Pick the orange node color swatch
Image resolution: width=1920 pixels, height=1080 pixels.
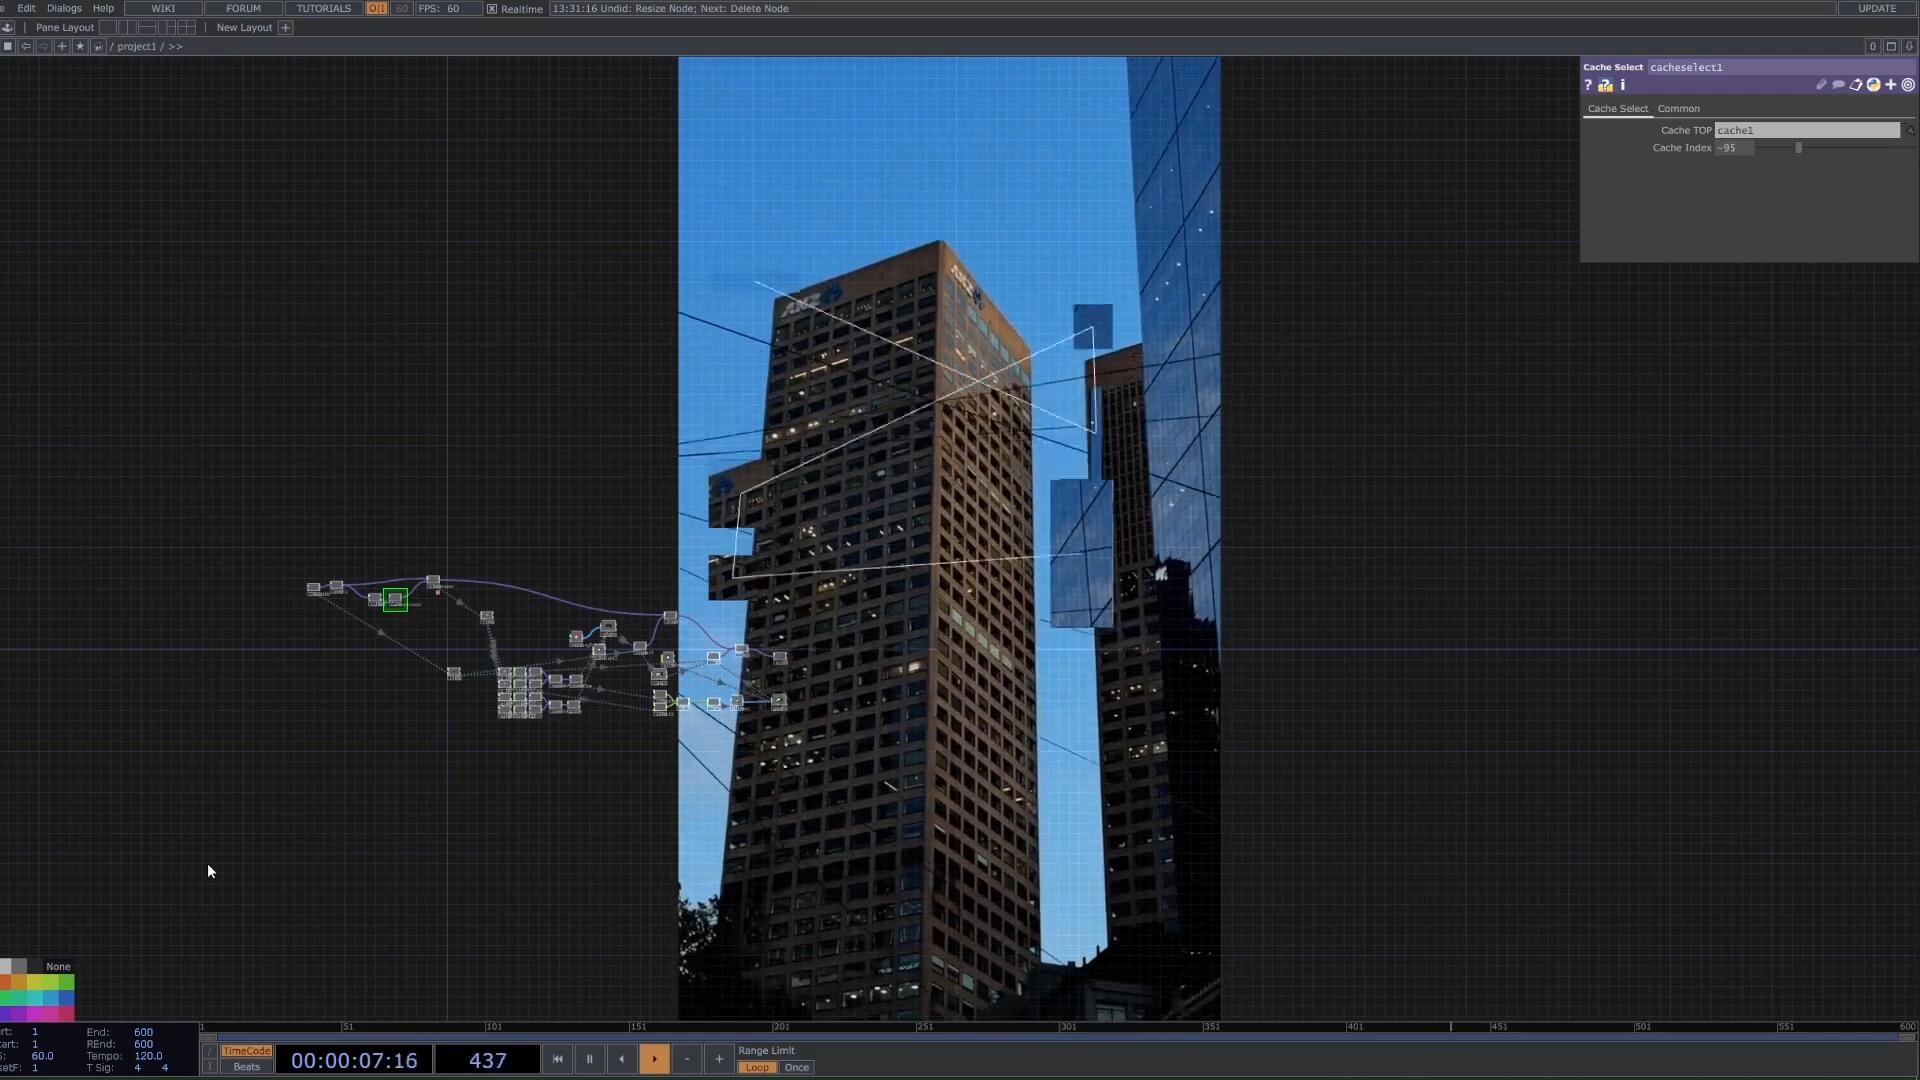[x=5, y=982]
